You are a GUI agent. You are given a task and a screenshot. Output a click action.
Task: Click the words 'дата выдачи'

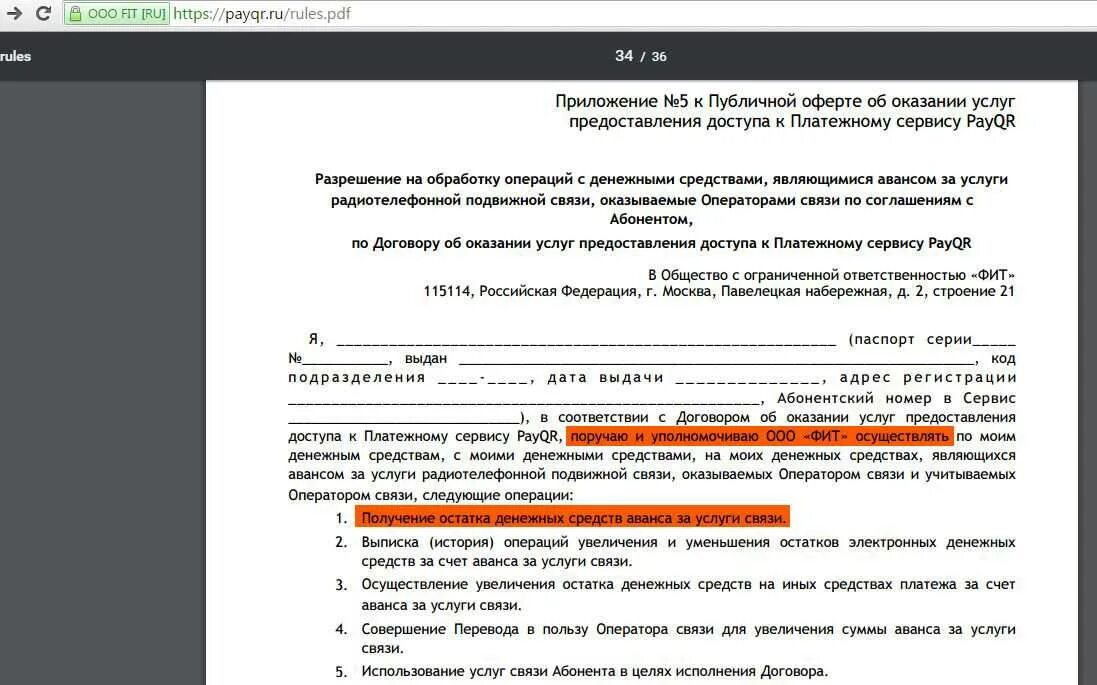tap(605, 378)
